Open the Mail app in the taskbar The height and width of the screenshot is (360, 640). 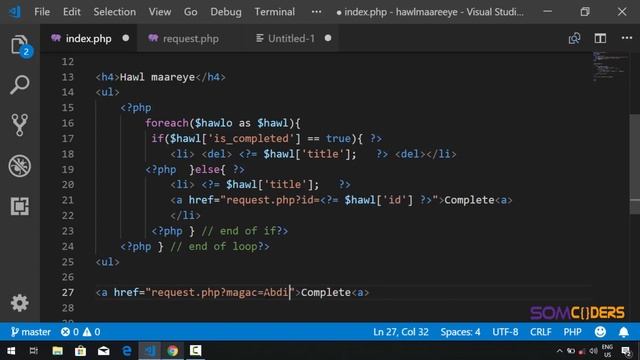click(104, 351)
